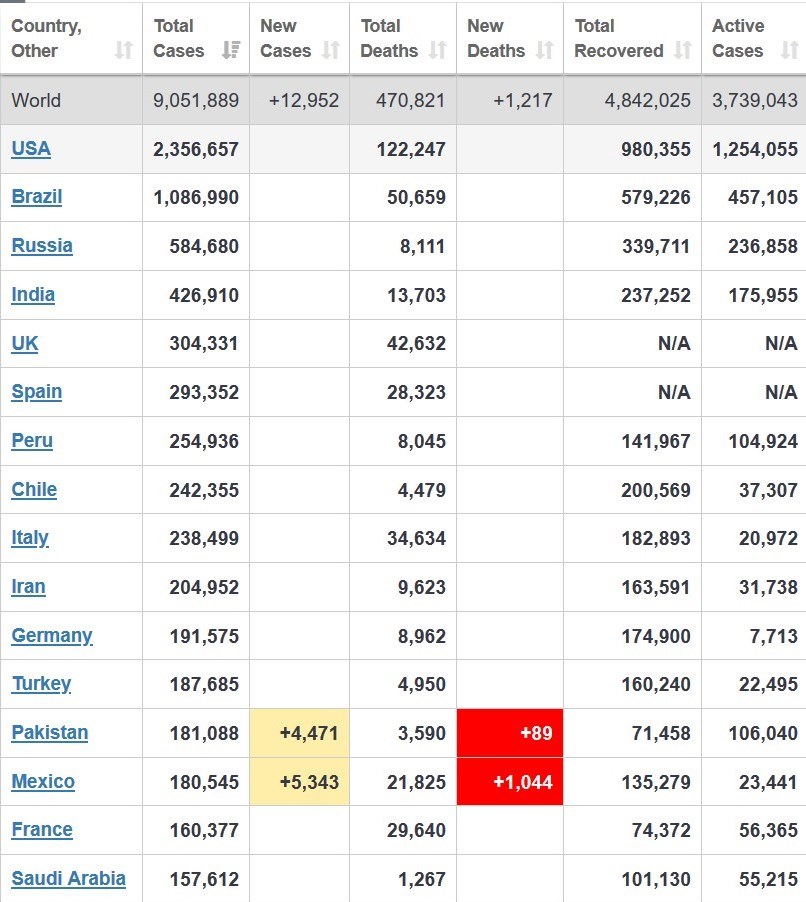
Task: Click the Total Deaths sort arrows
Action: 438,50
